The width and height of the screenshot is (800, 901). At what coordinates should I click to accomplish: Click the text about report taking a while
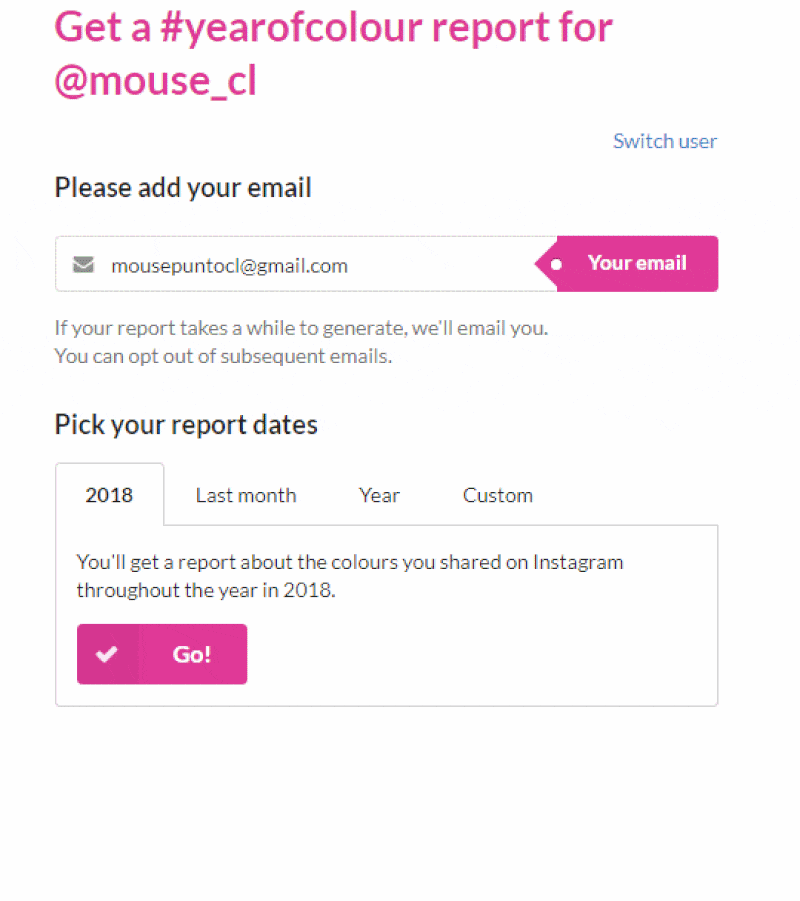coord(301,328)
